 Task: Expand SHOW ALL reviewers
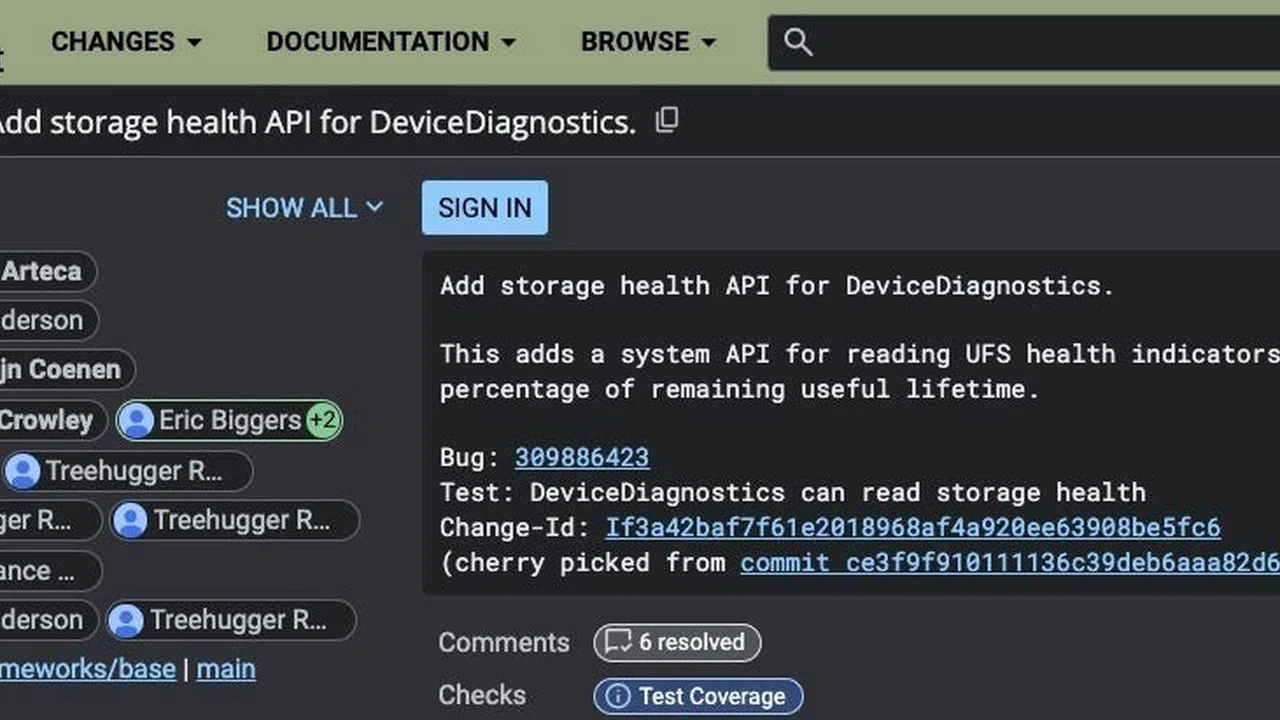304,208
